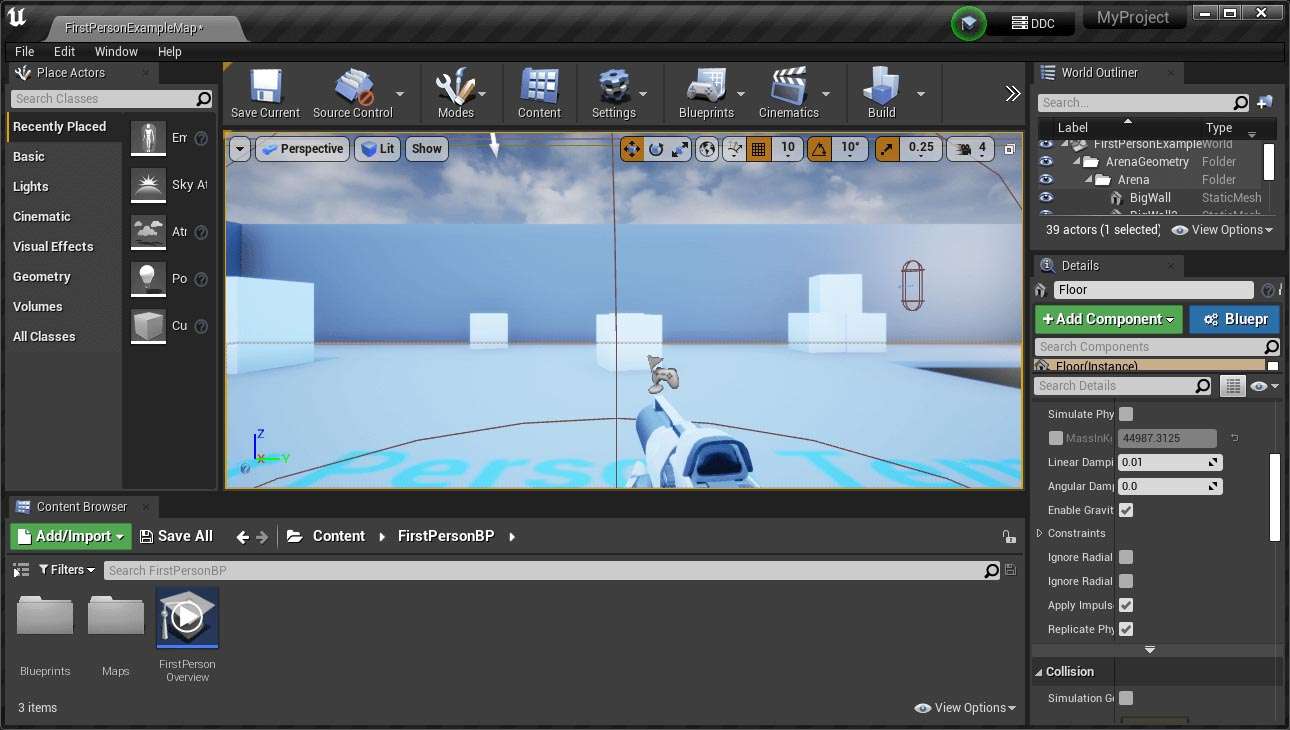
Task: Open the Cinematics toolbar icon
Action: pyautogui.click(x=788, y=88)
